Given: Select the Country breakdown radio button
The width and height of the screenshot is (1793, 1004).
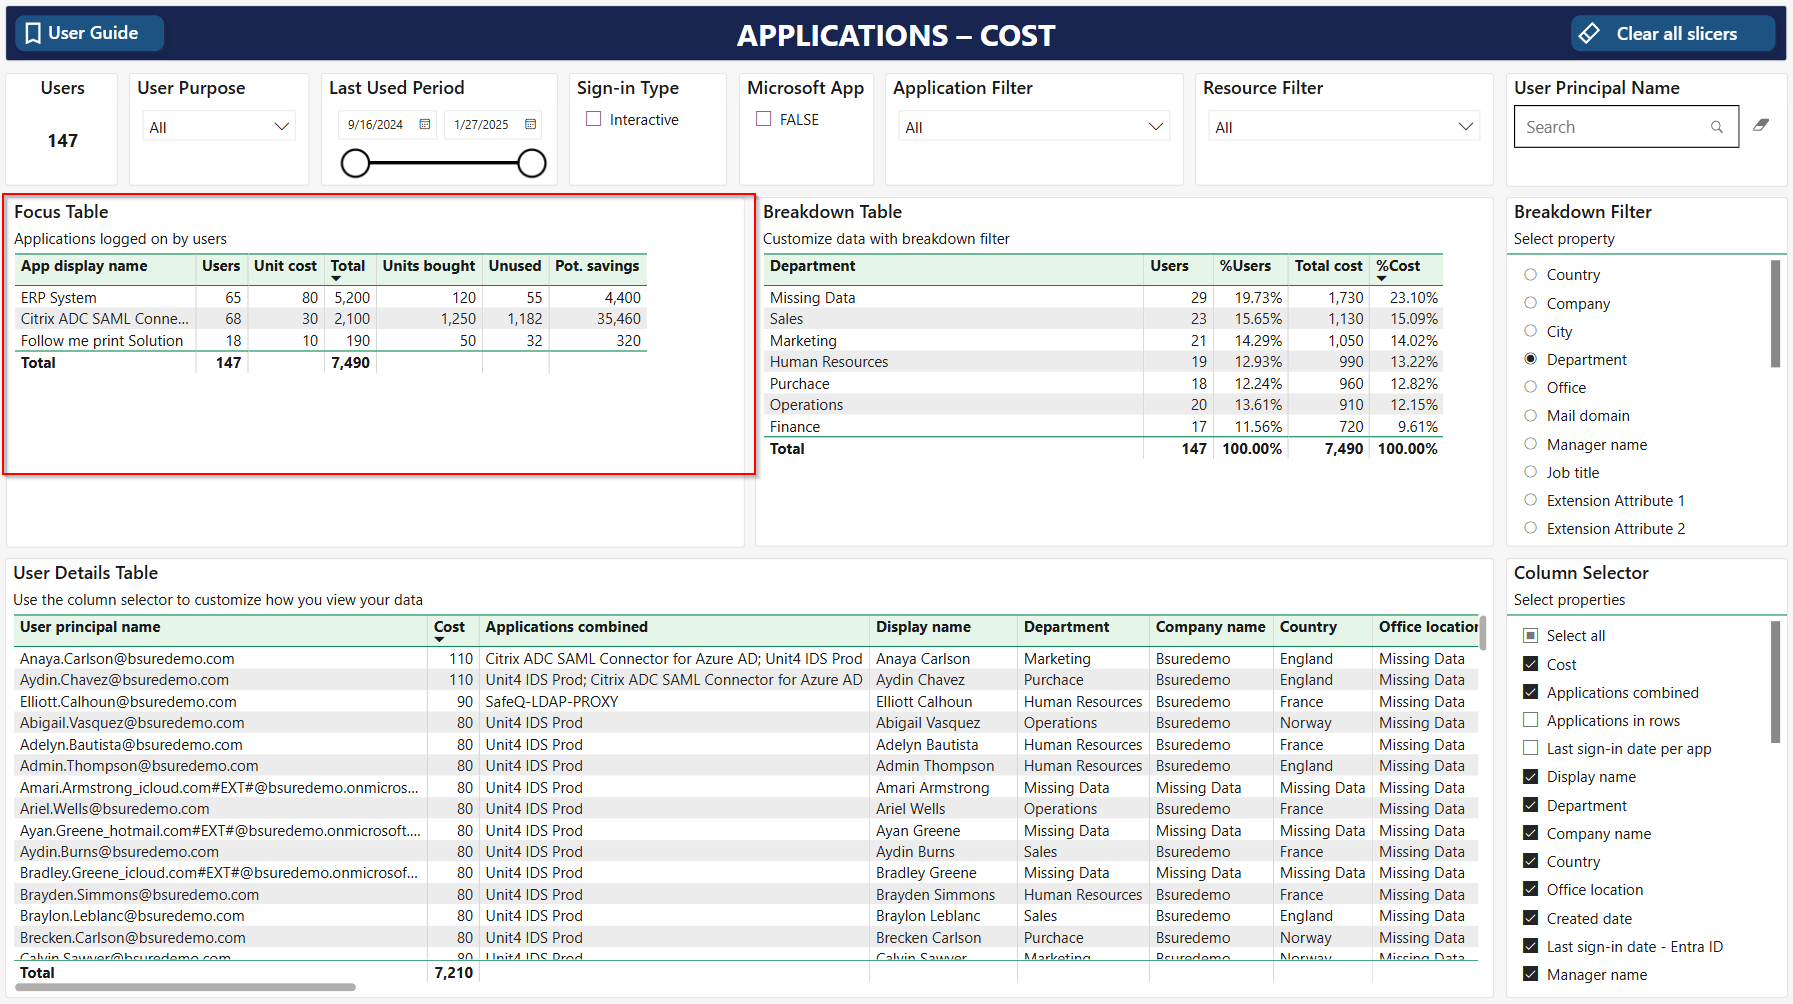Looking at the screenshot, I should [x=1530, y=274].
